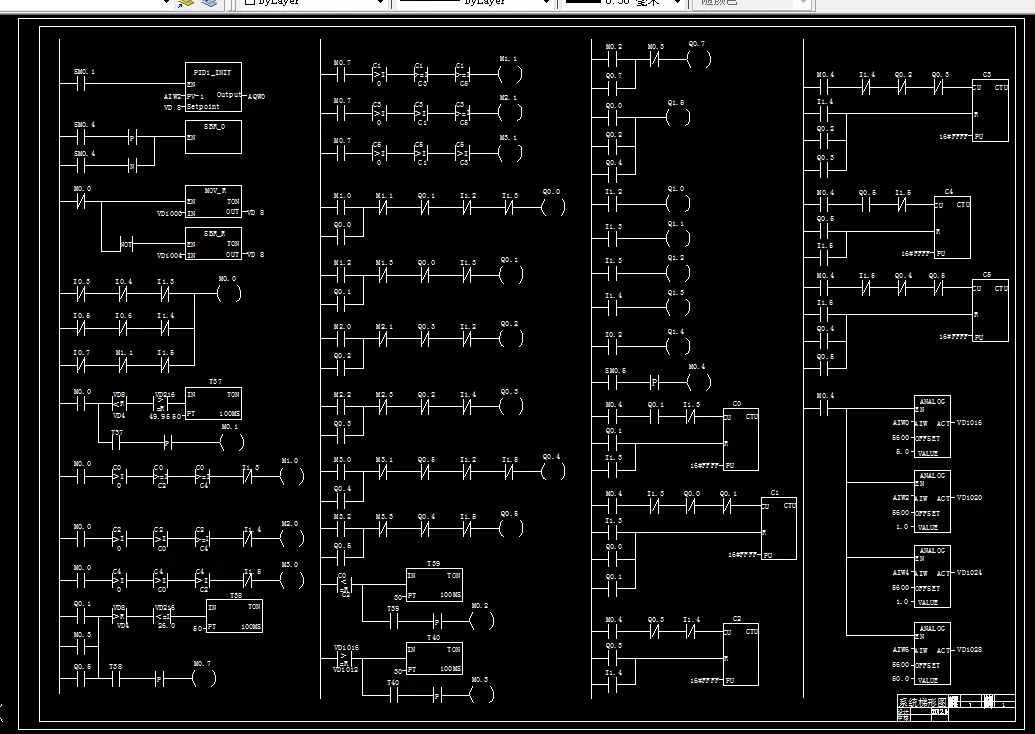Open the plot style 随颜色 dropdown
Screen dimensions: 1035x734
751,3
